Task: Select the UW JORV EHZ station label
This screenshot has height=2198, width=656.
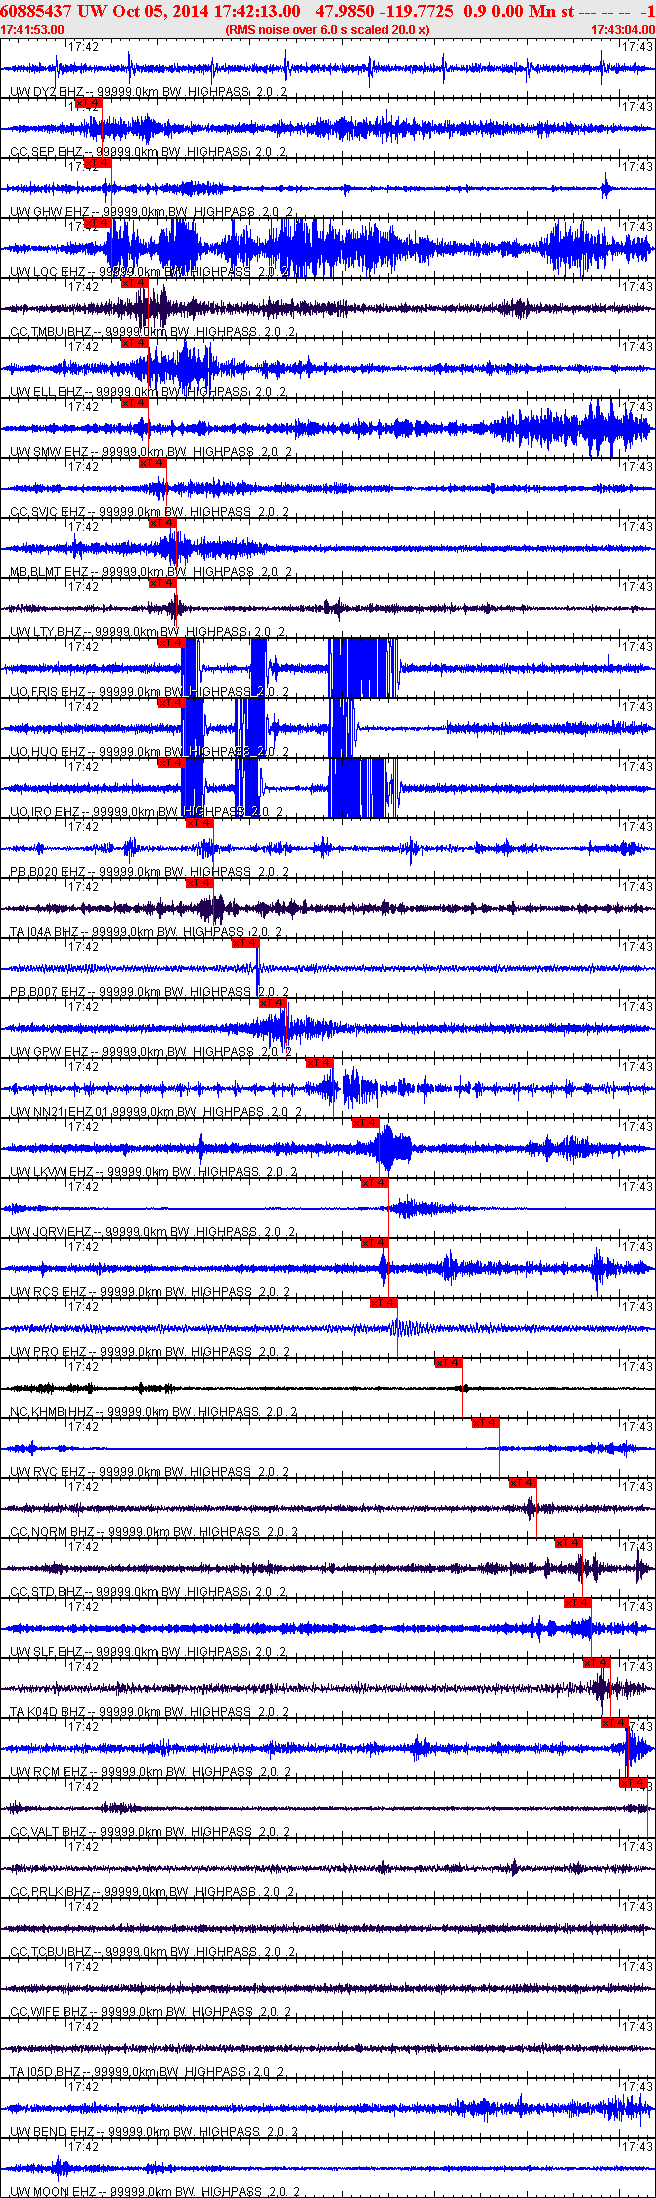Action: point(50,1232)
